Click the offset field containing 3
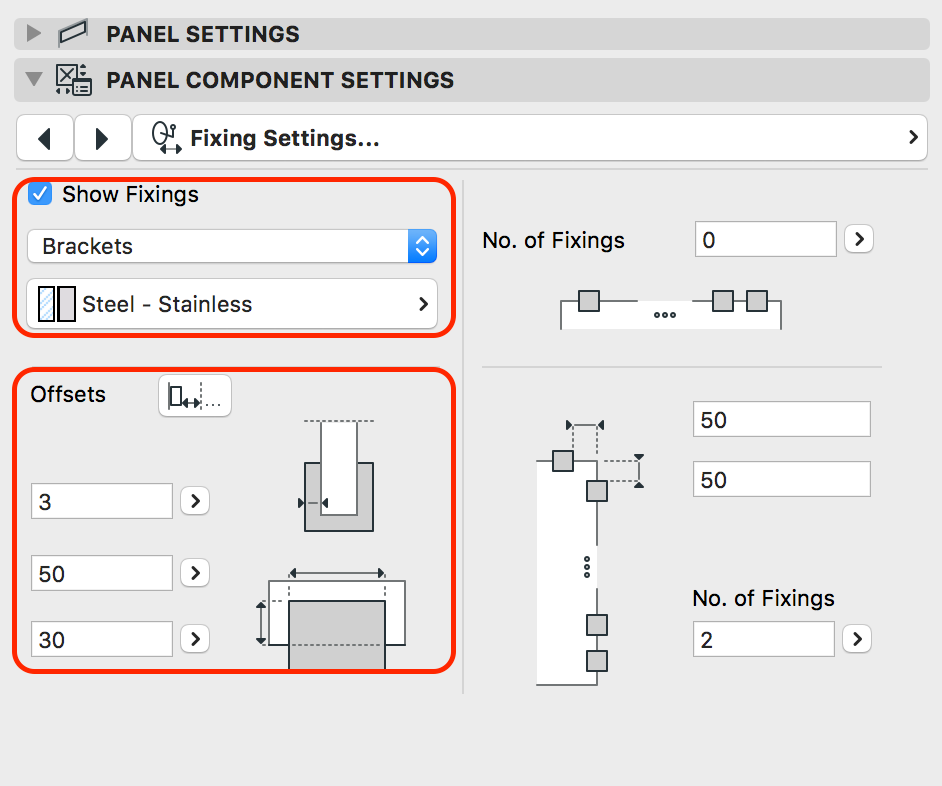The image size is (942, 786). coord(101,501)
